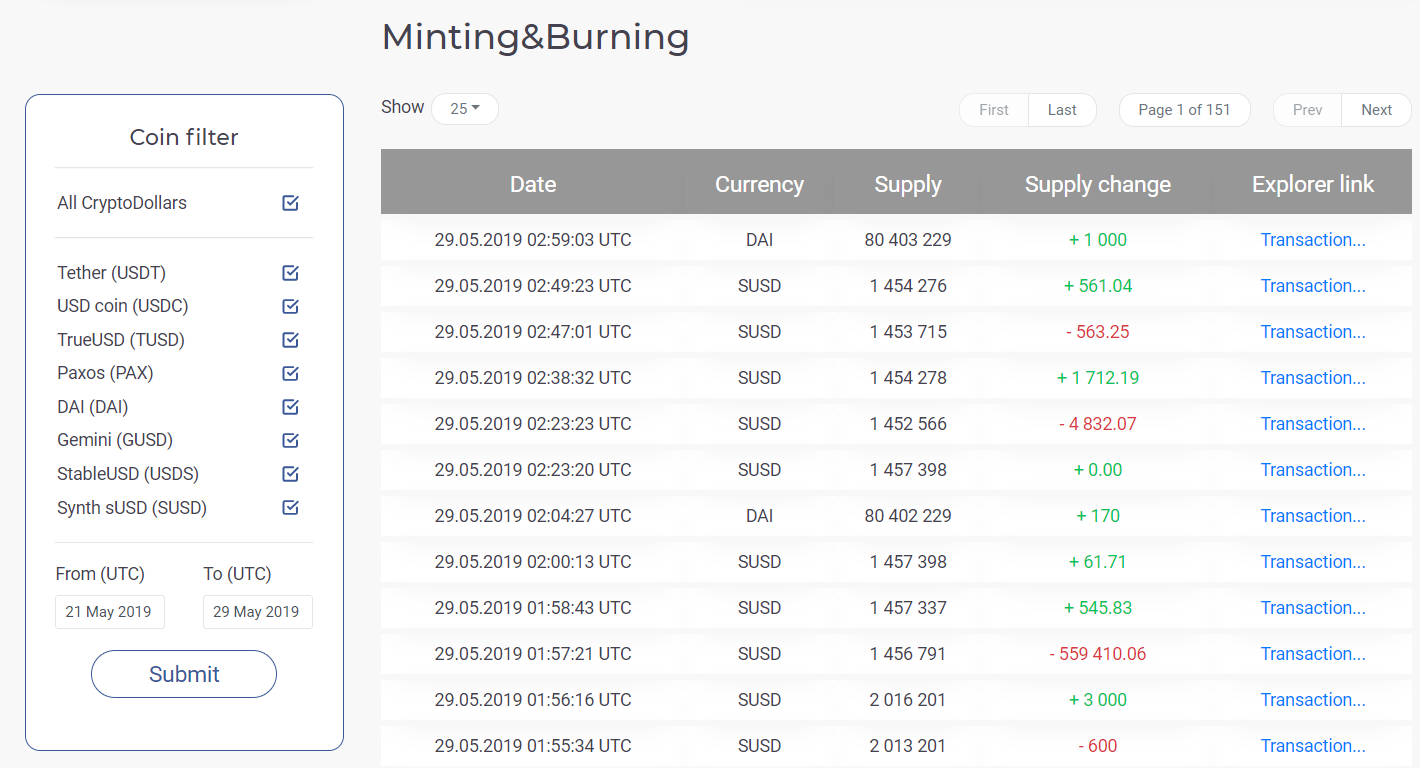The image size is (1420, 768).
Task: Open the Show 25 rows dropdown
Action: 464,109
